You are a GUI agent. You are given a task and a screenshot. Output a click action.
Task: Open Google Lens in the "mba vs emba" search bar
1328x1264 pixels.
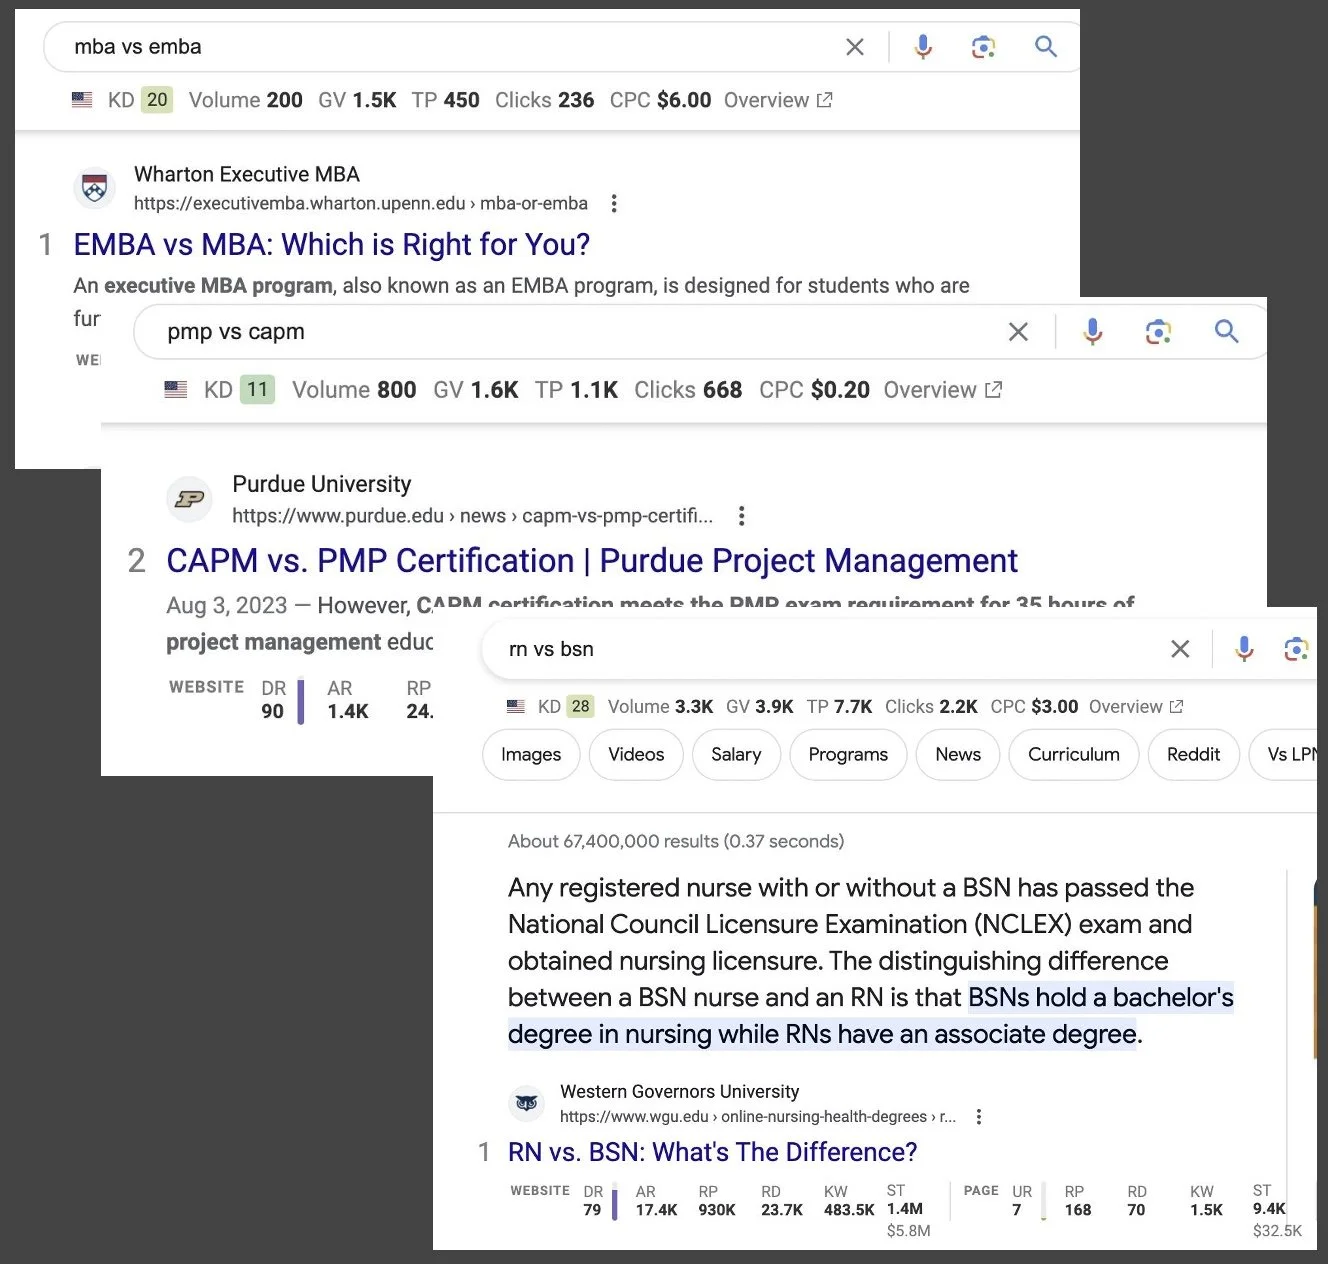coord(983,47)
